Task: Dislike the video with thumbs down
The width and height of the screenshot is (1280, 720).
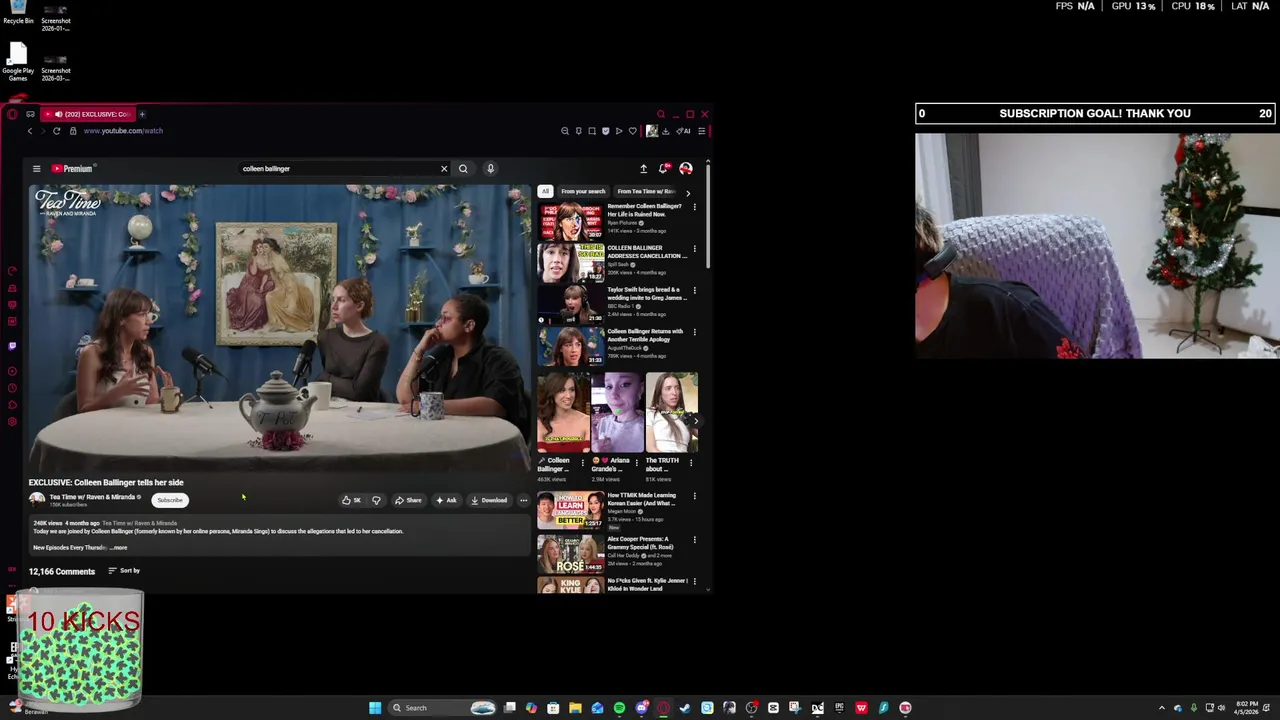Action: tap(376, 500)
